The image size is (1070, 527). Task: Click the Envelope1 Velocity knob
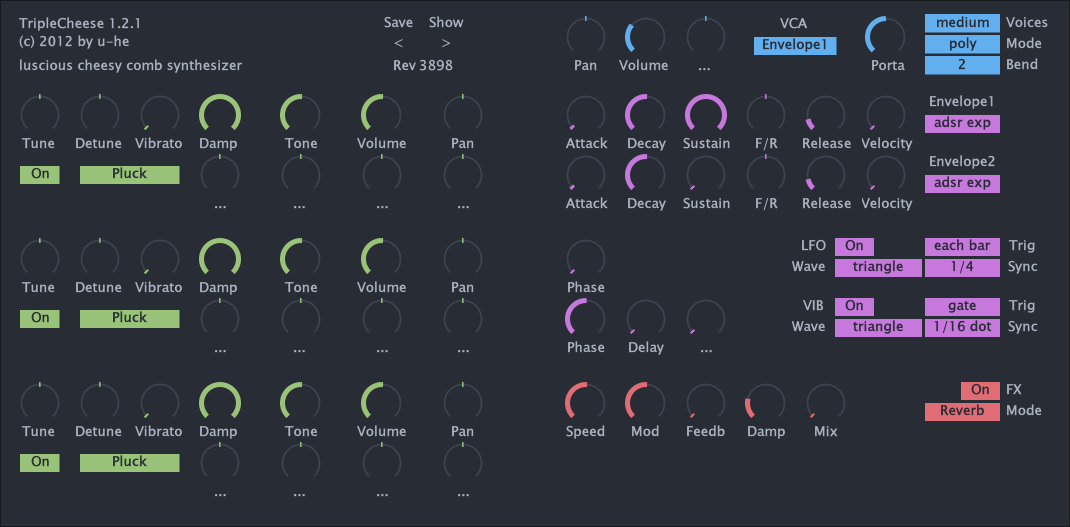pos(886,113)
